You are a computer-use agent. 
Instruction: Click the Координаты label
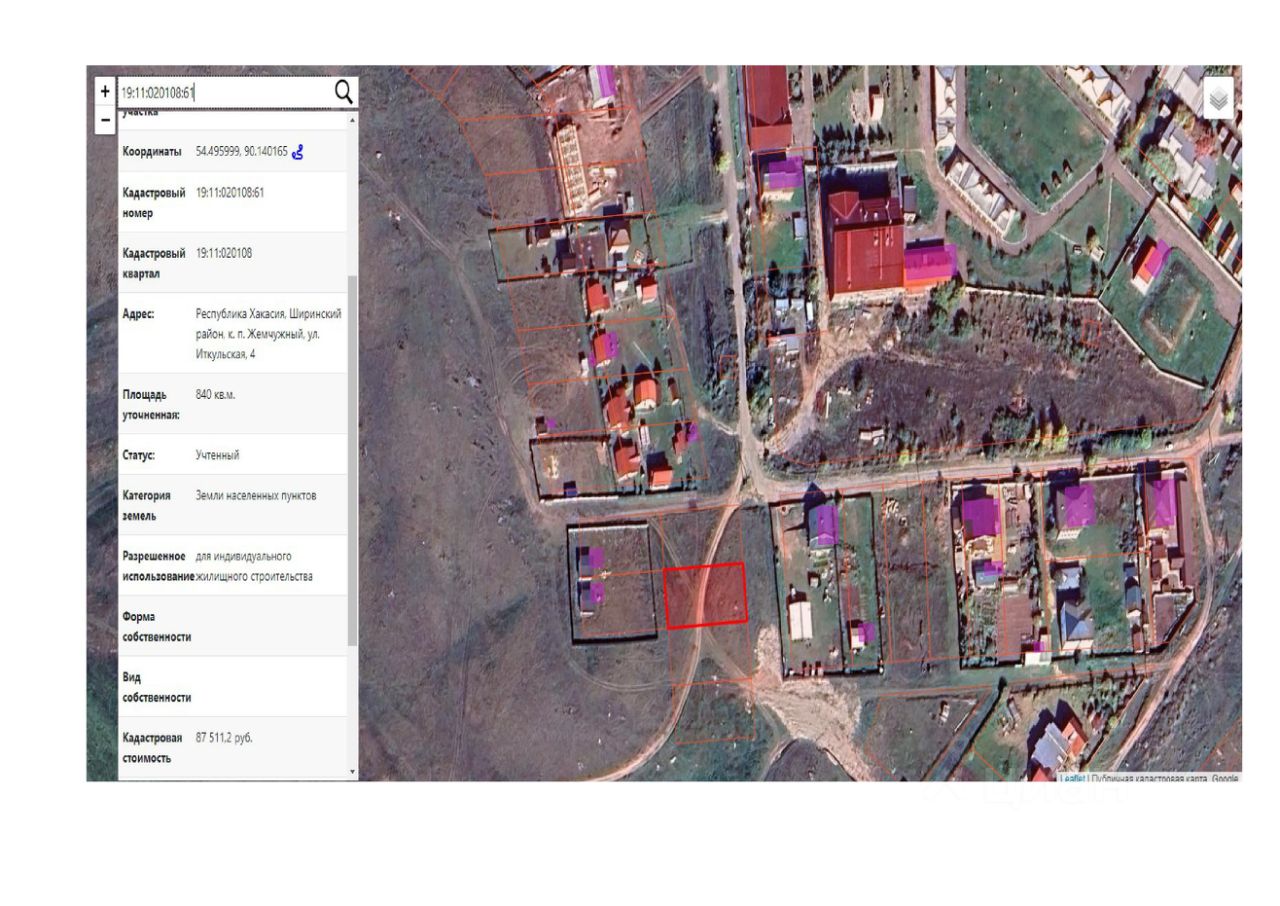[152, 152]
